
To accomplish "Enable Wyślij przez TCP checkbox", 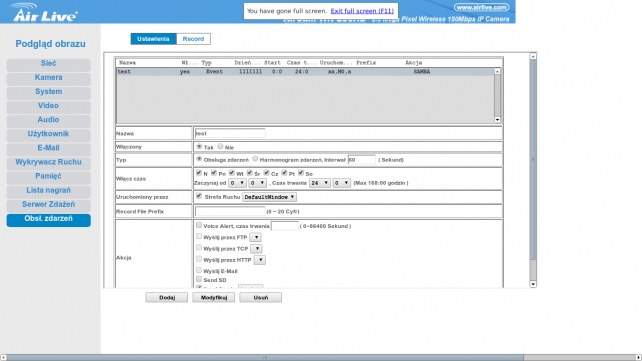I will click(x=199, y=248).
